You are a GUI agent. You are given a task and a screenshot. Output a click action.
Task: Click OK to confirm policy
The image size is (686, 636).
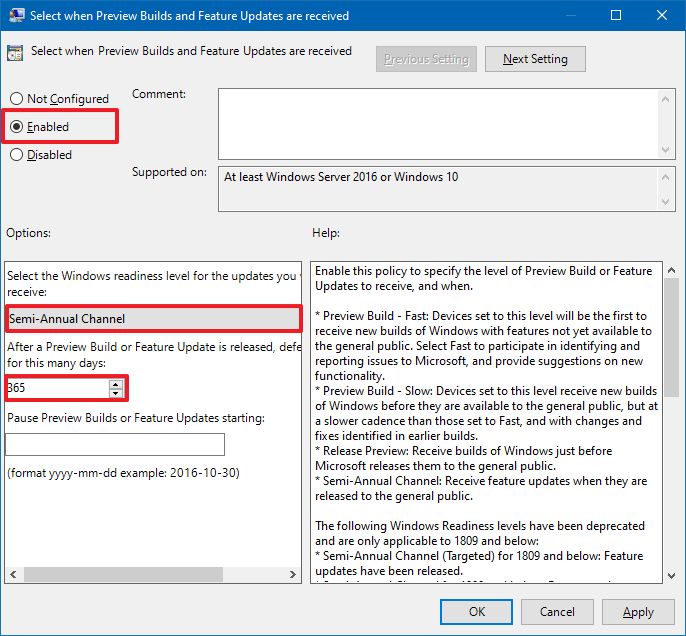(476, 612)
